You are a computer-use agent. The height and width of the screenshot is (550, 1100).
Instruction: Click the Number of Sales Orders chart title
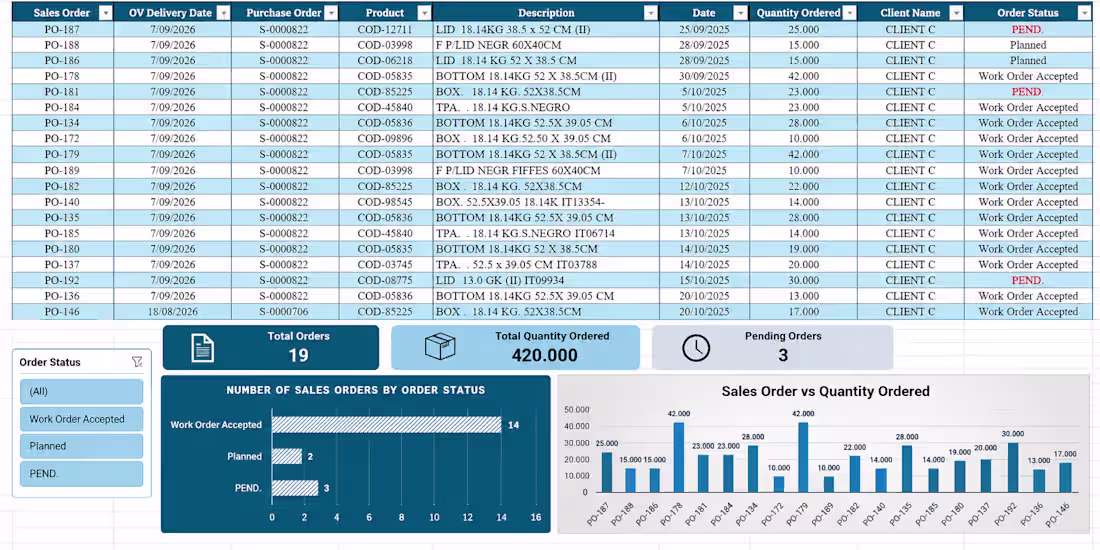coord(356,390)
